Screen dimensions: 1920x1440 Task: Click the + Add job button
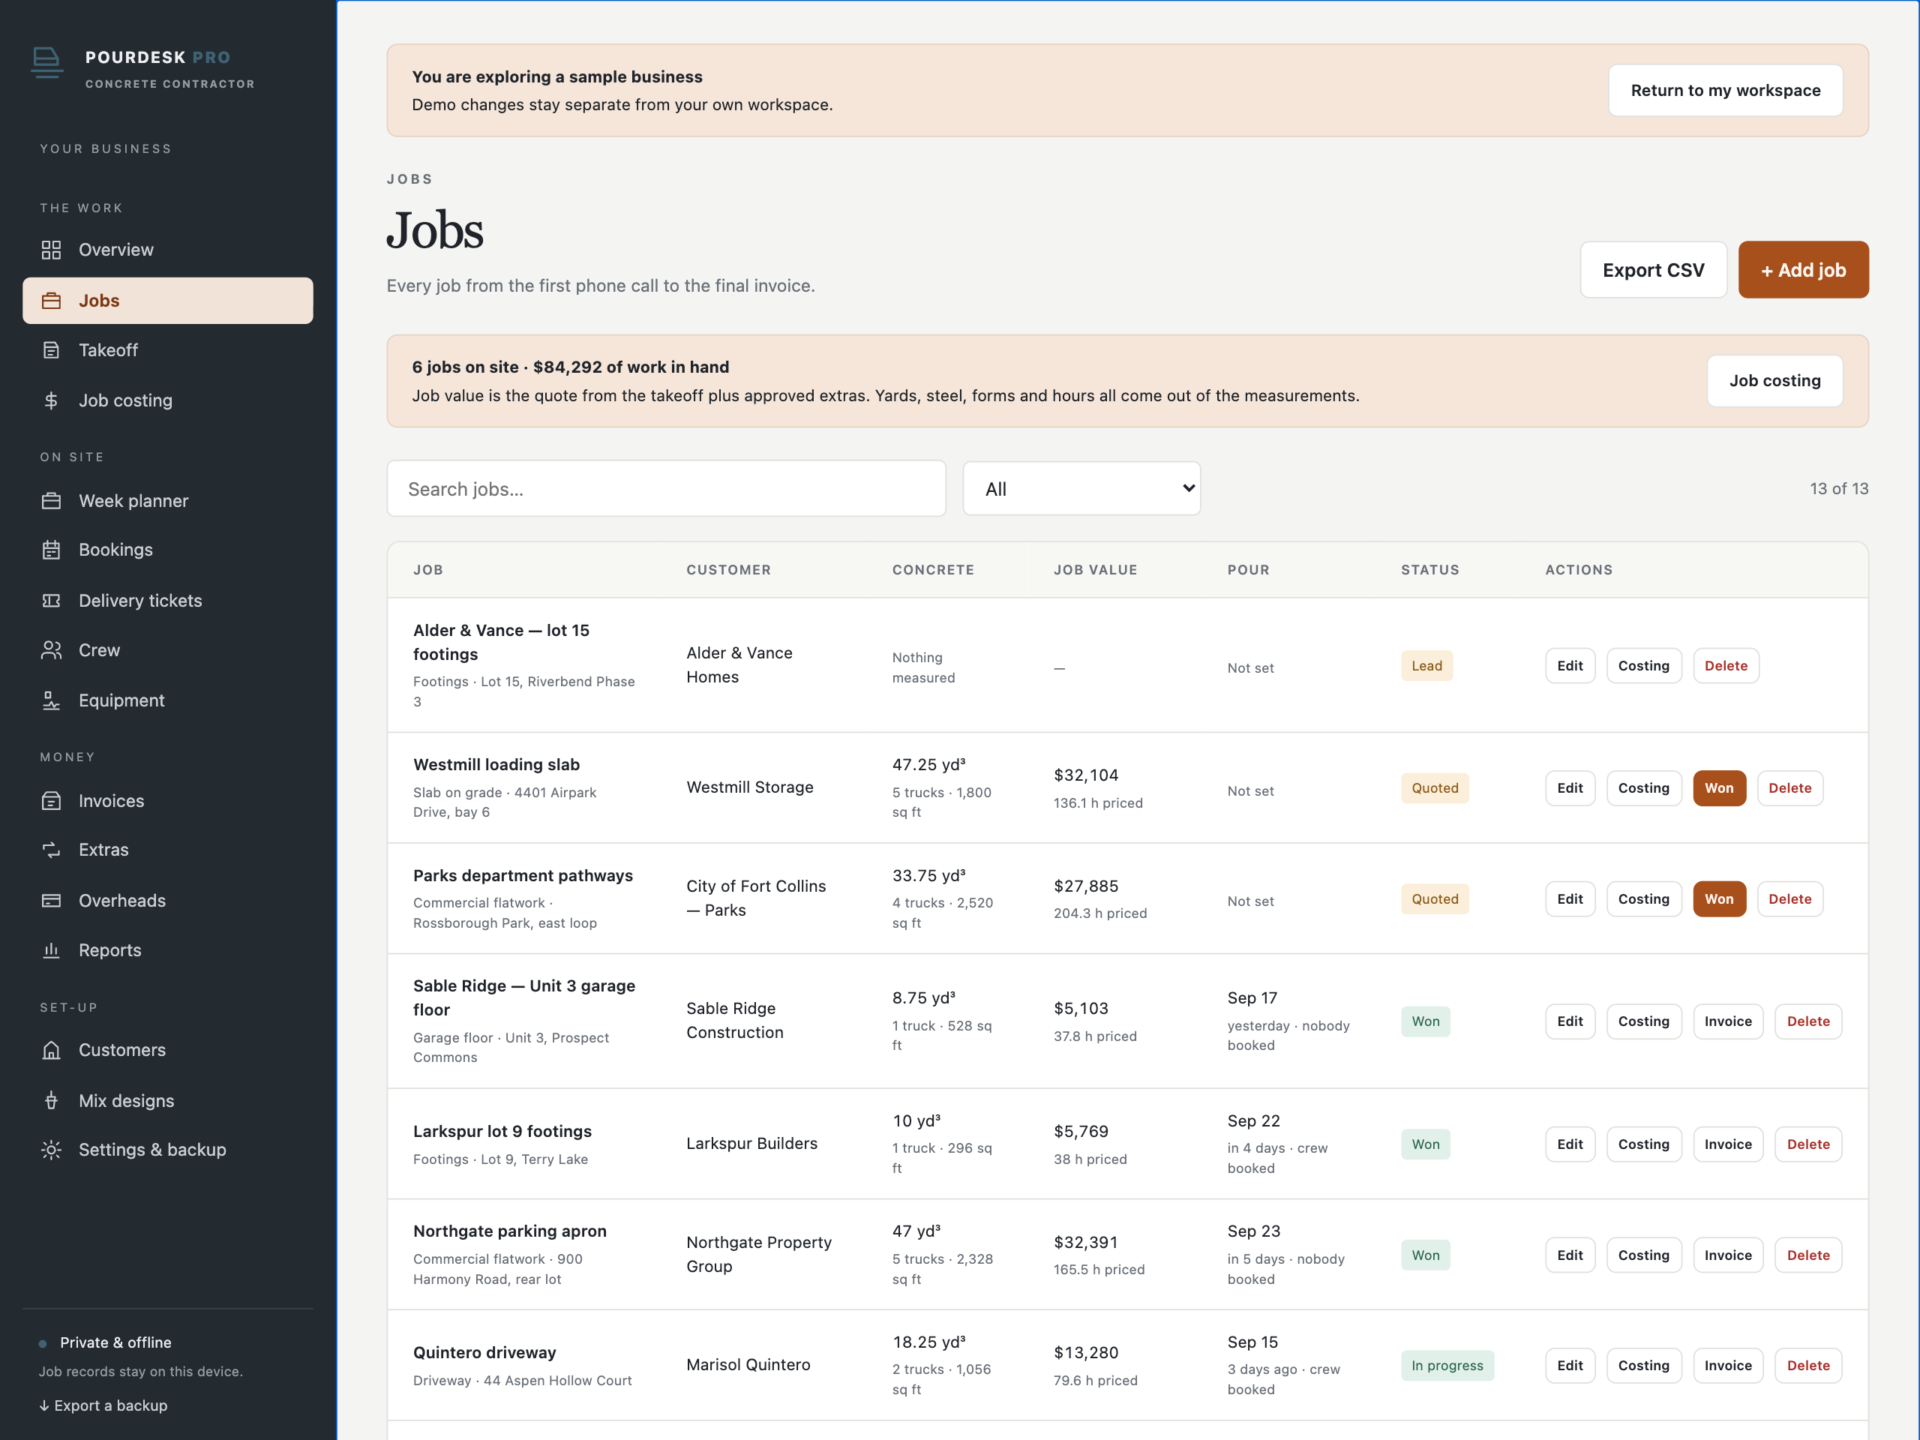coord(1803,270)
